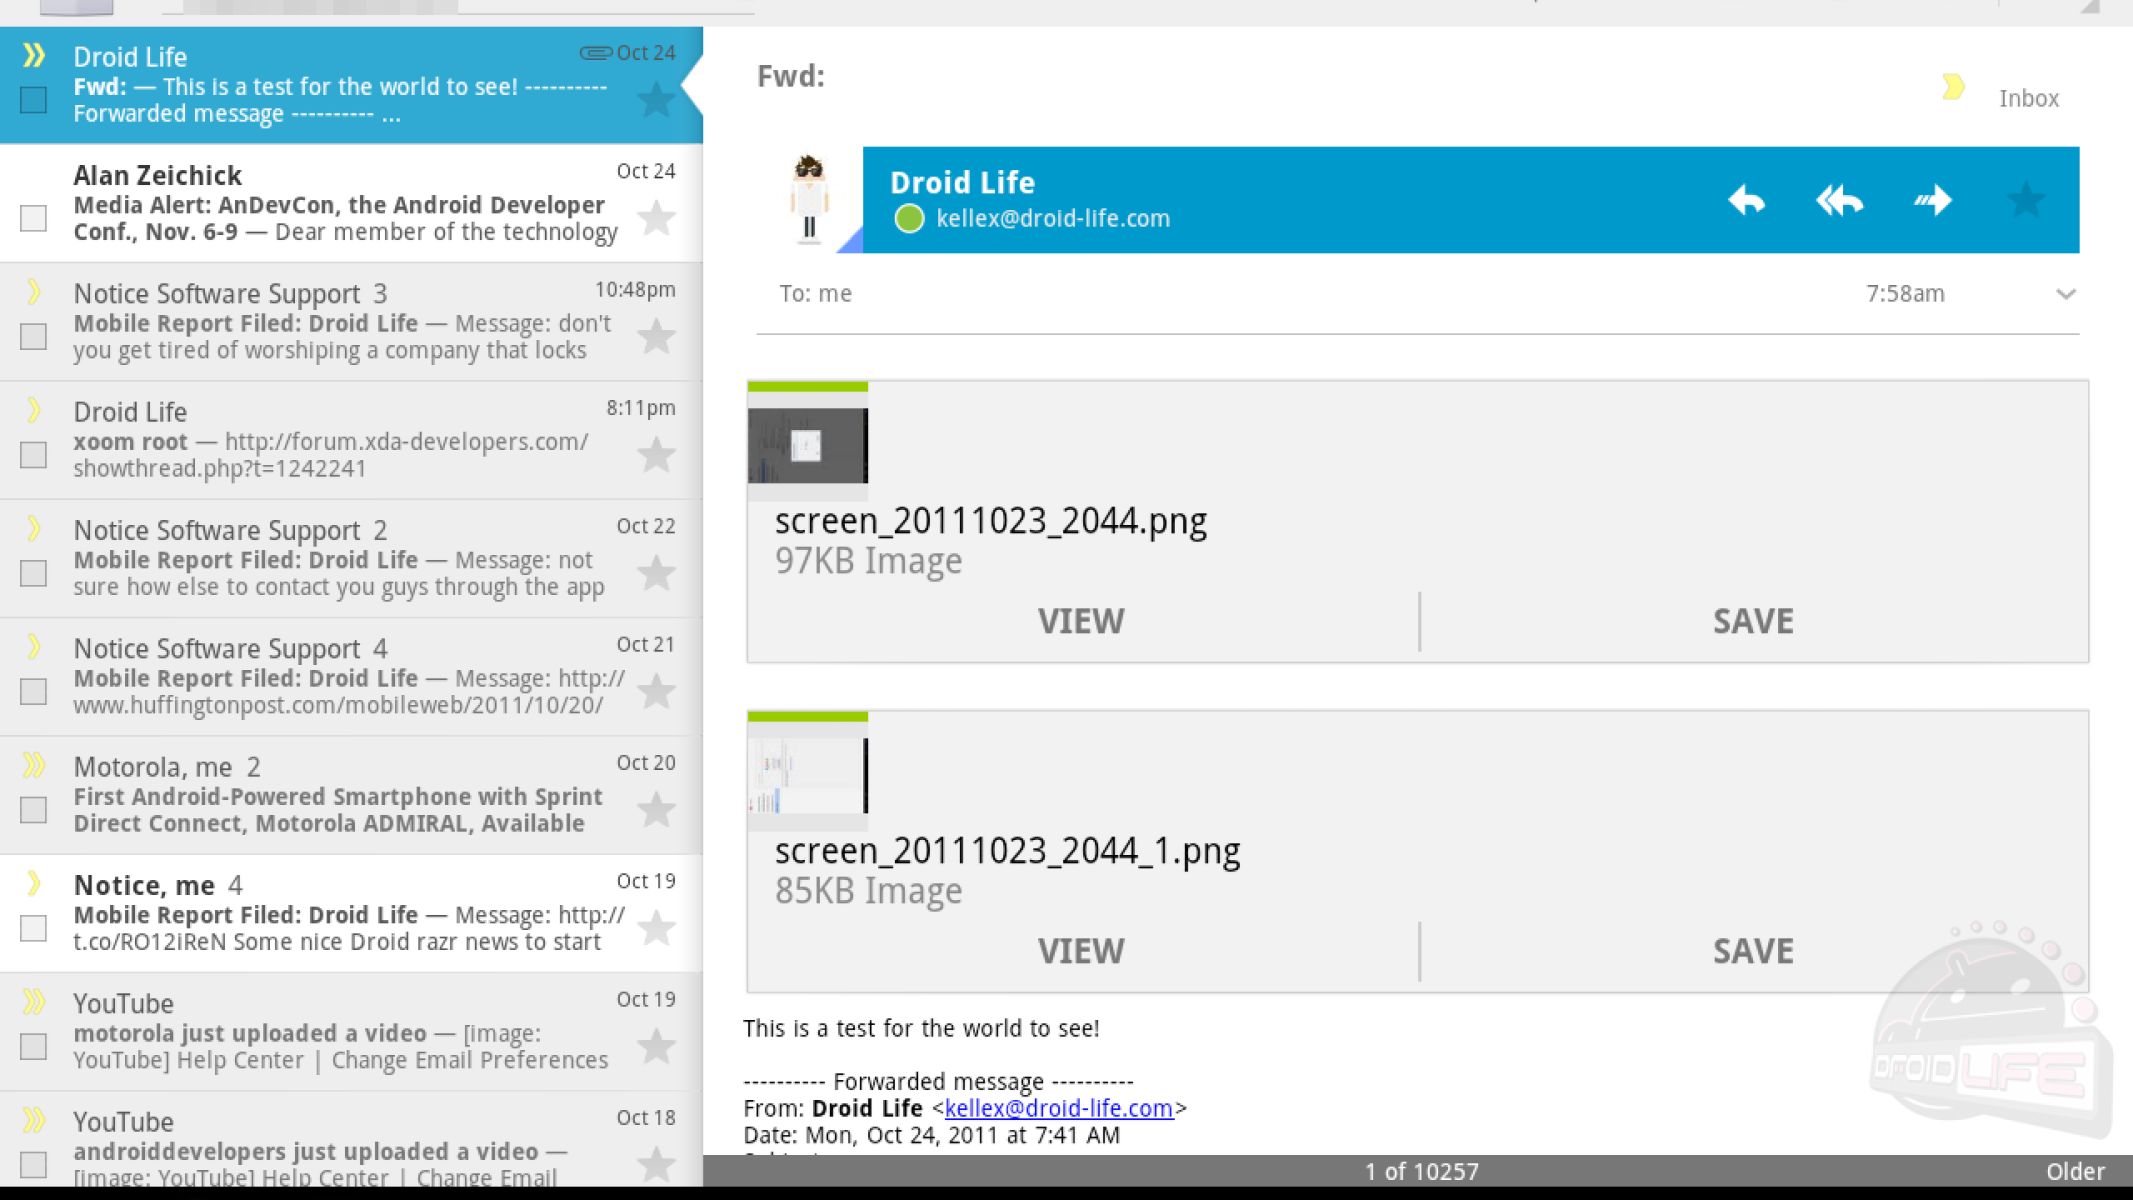Click the yellow importance marker beside Inbox label
2133x1200 pixels.
pos(1953,87)
